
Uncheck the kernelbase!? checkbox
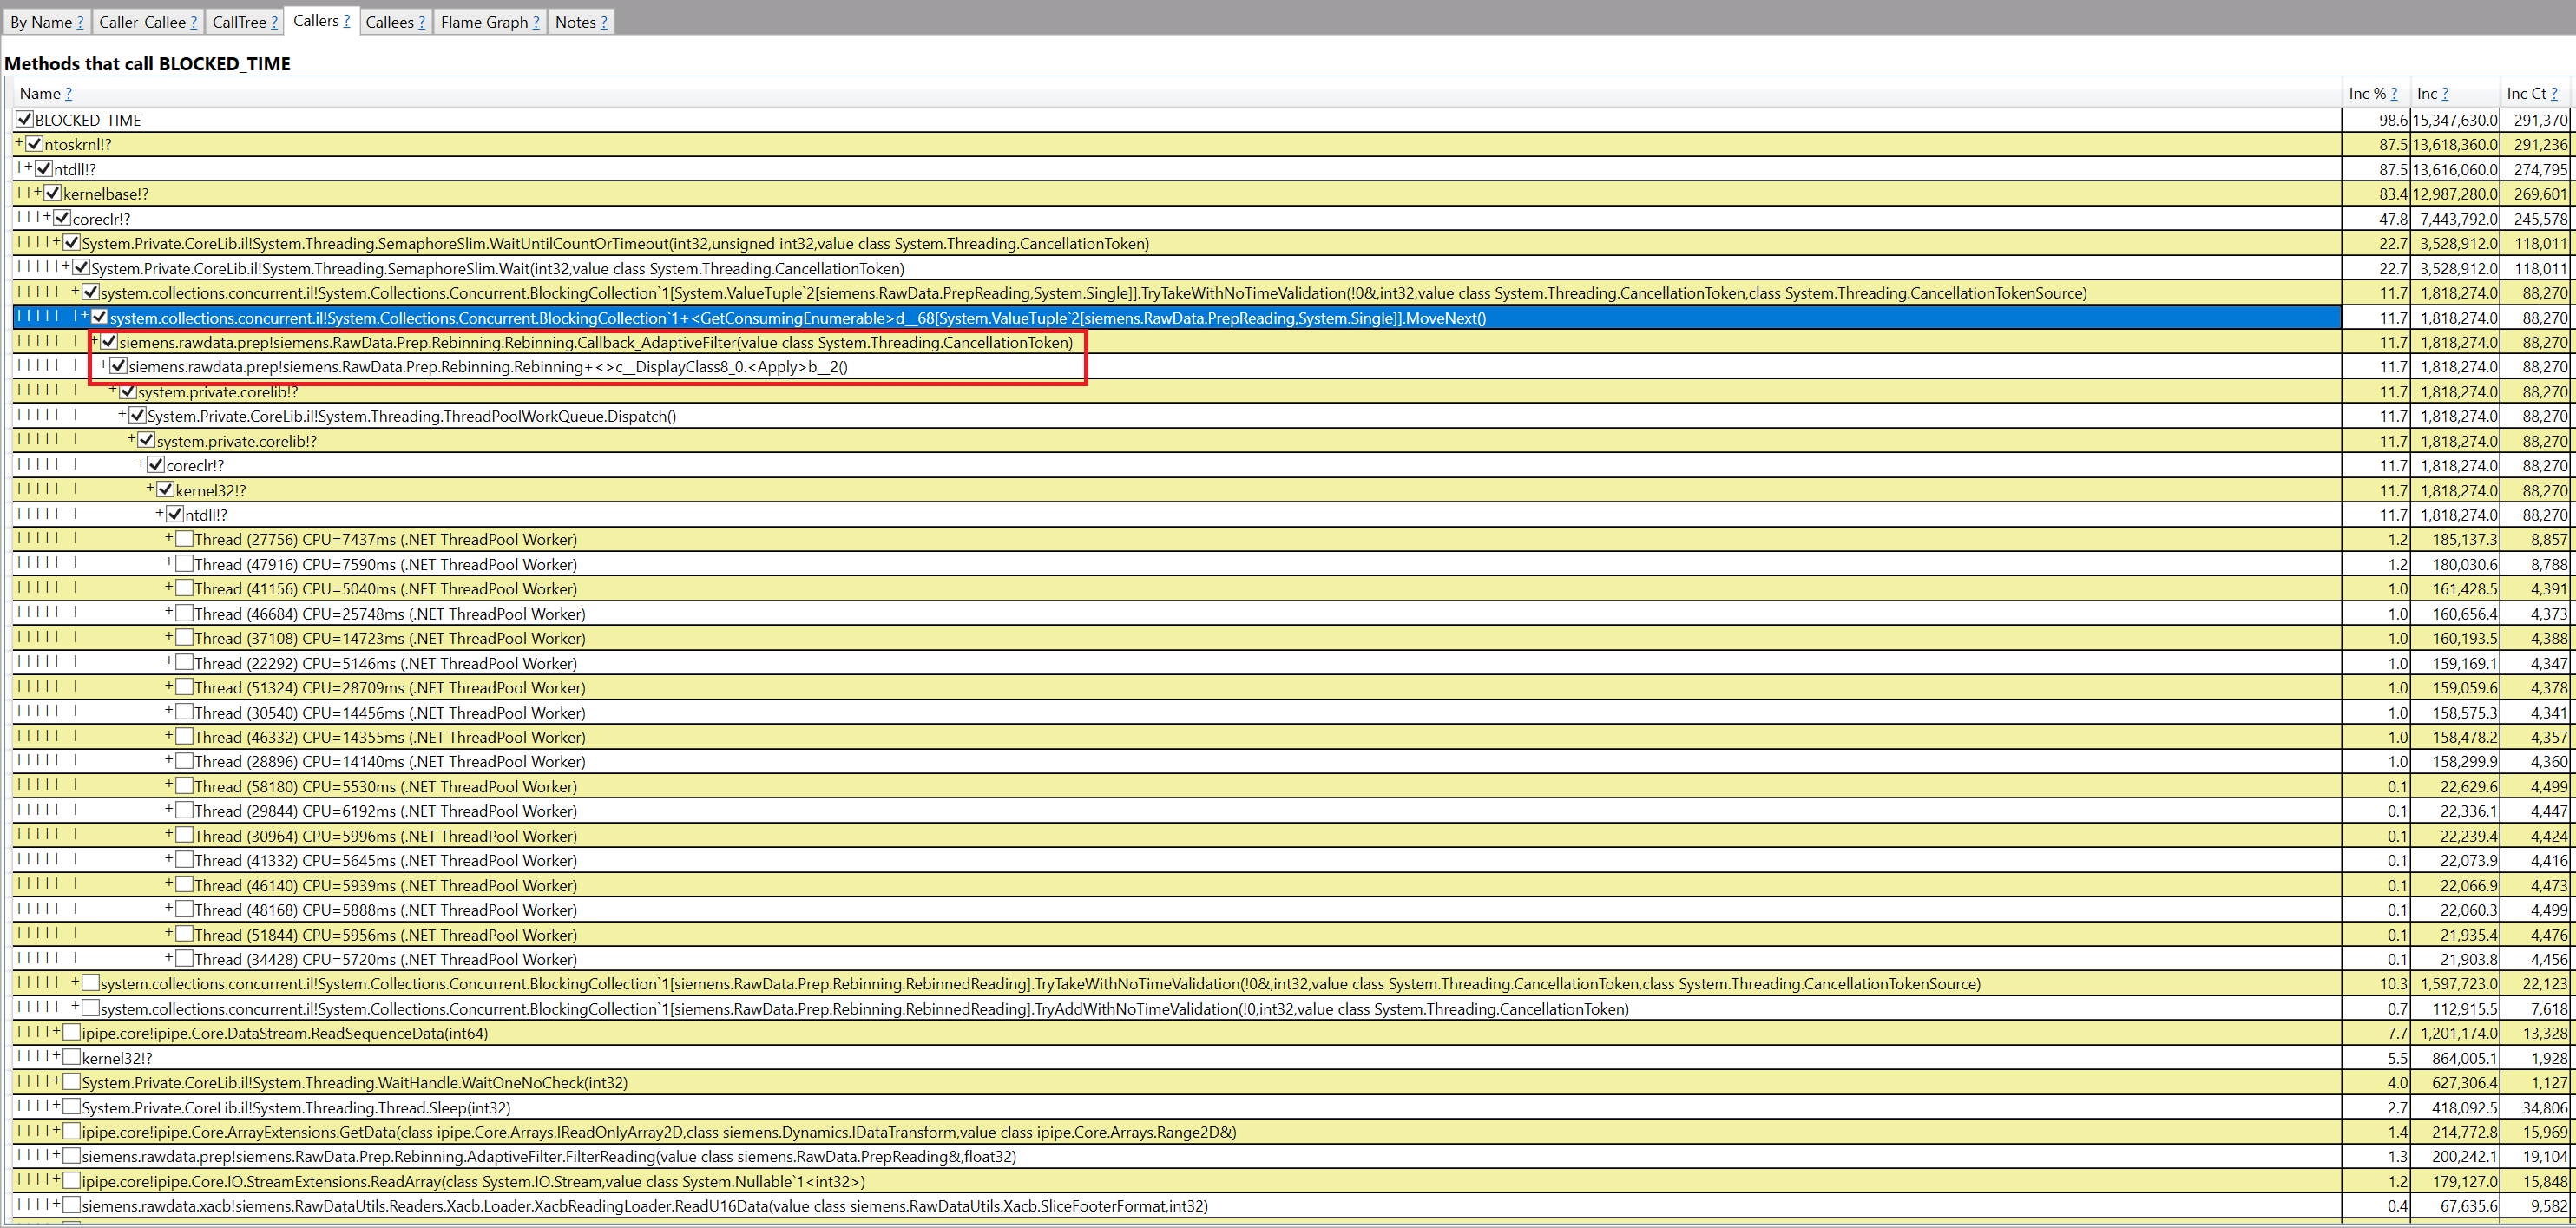click(53, 193)
